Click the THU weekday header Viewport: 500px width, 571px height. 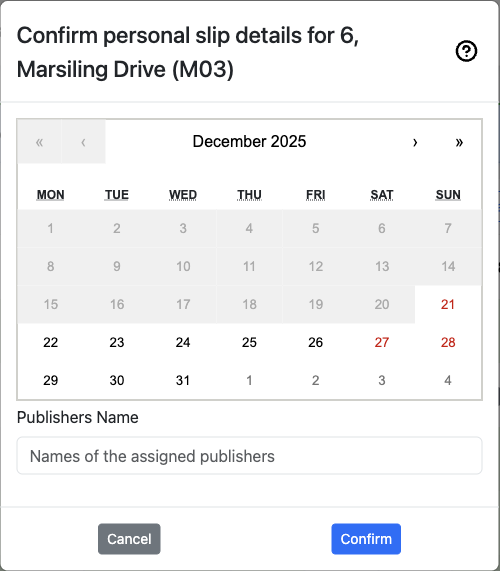[x=249, y=195]
